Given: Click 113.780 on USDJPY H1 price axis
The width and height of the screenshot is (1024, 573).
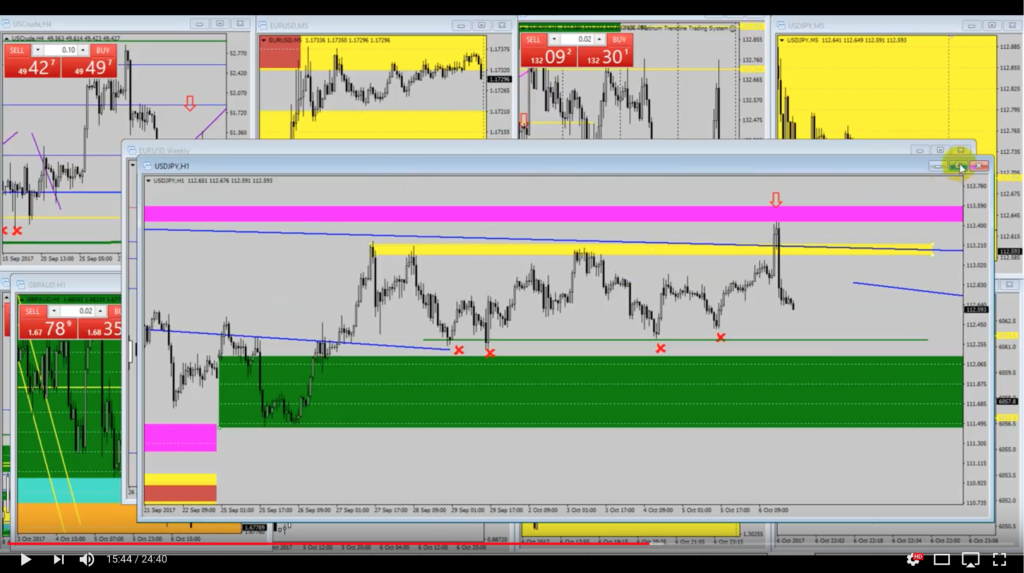Looking at the screenshot, I should [976, 186].
